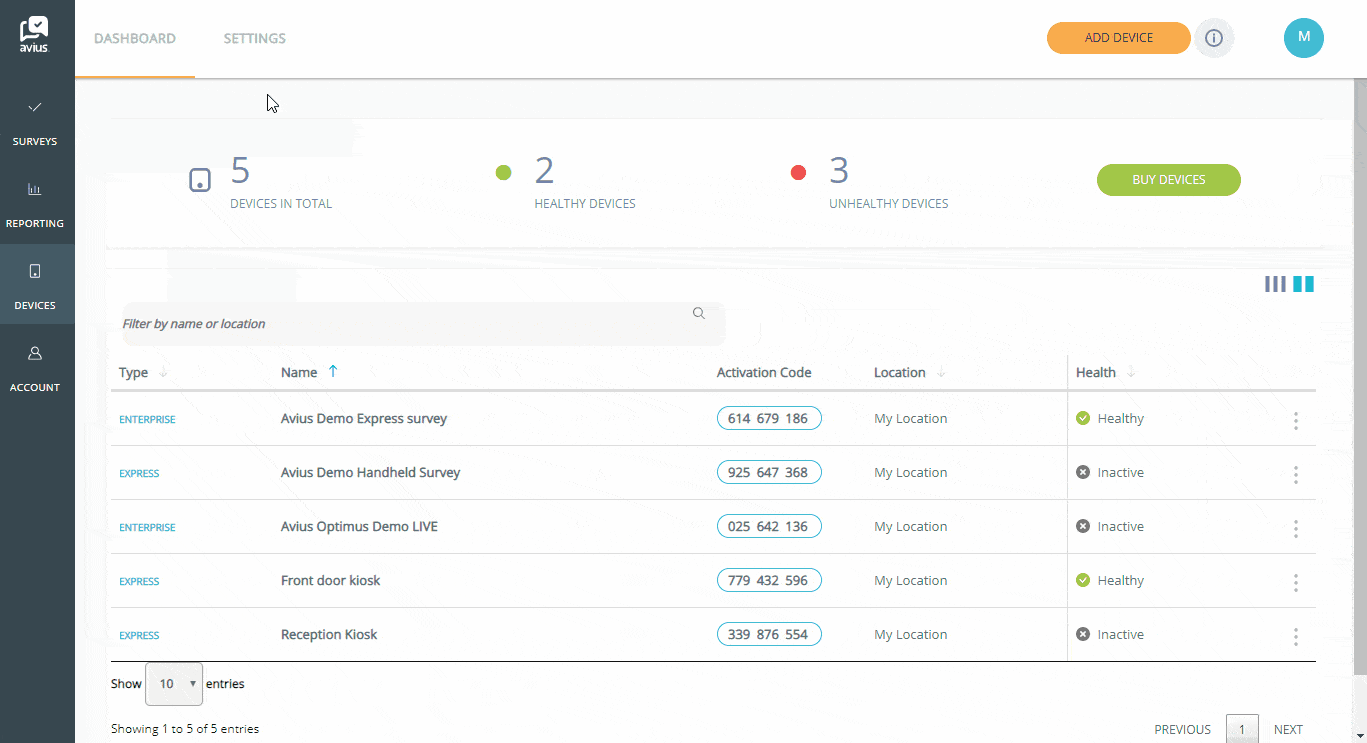Select the Dashboard tab
This screenshot has height=743, width=1367.
coord(135,39)
